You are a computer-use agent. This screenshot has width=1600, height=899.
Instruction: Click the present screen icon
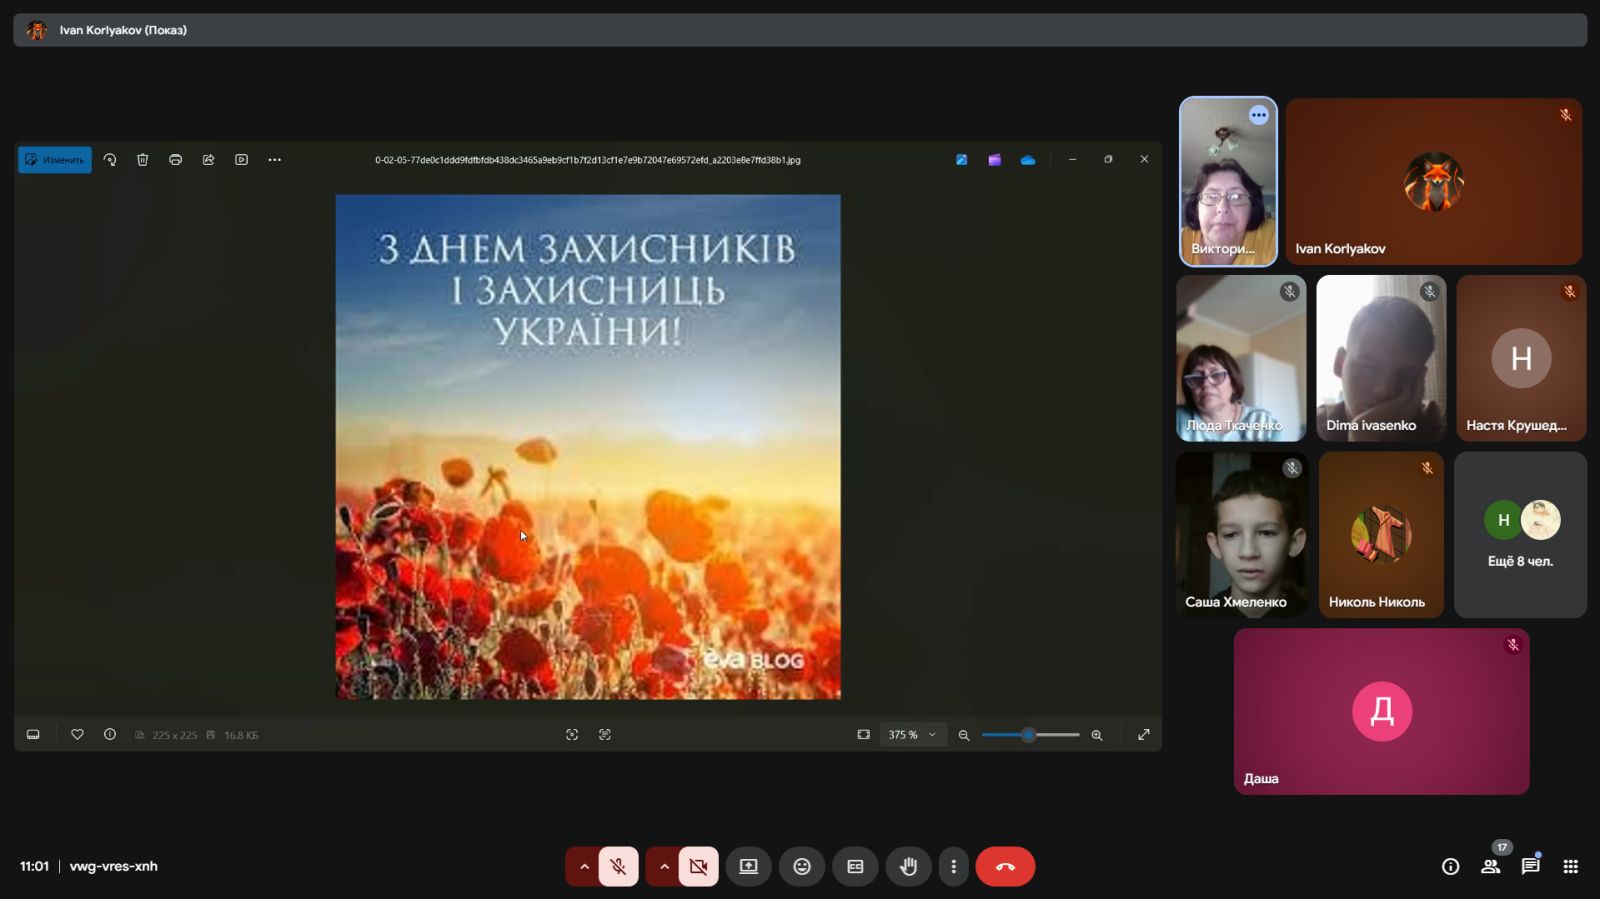(x=748, y=866)
